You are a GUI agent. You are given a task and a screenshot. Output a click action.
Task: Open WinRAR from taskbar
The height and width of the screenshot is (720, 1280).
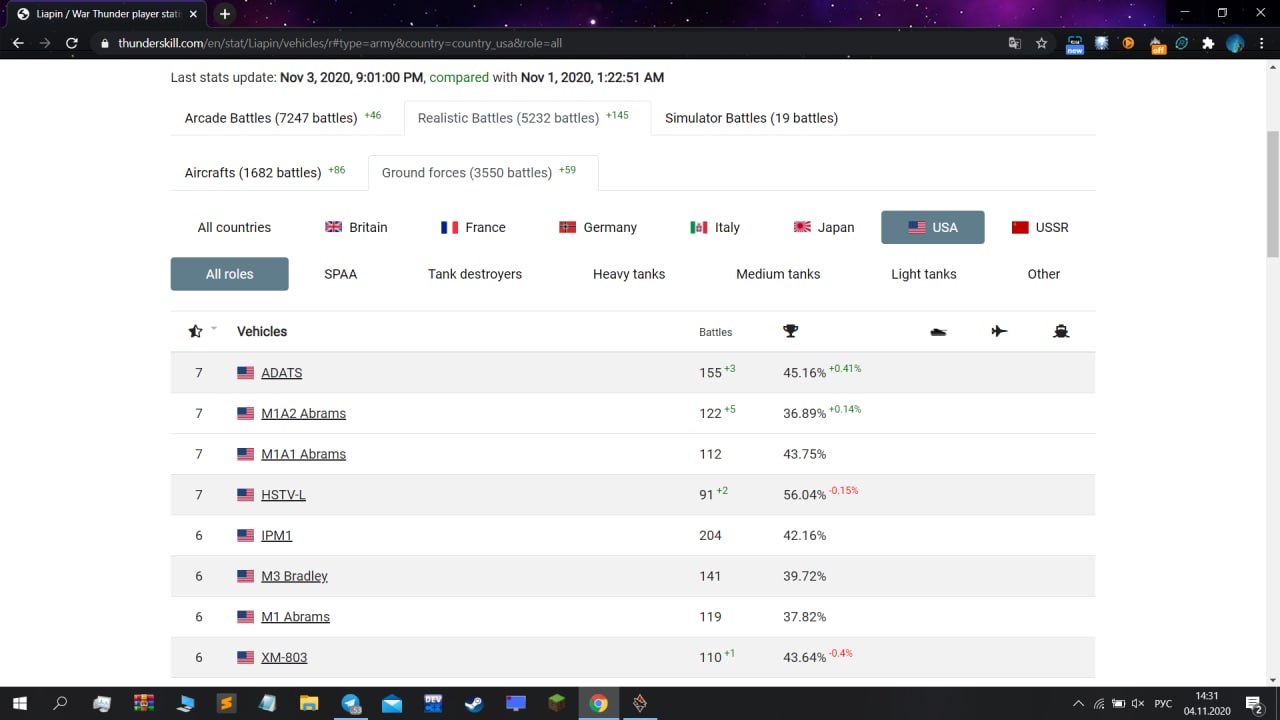click(x=143, y=703)
